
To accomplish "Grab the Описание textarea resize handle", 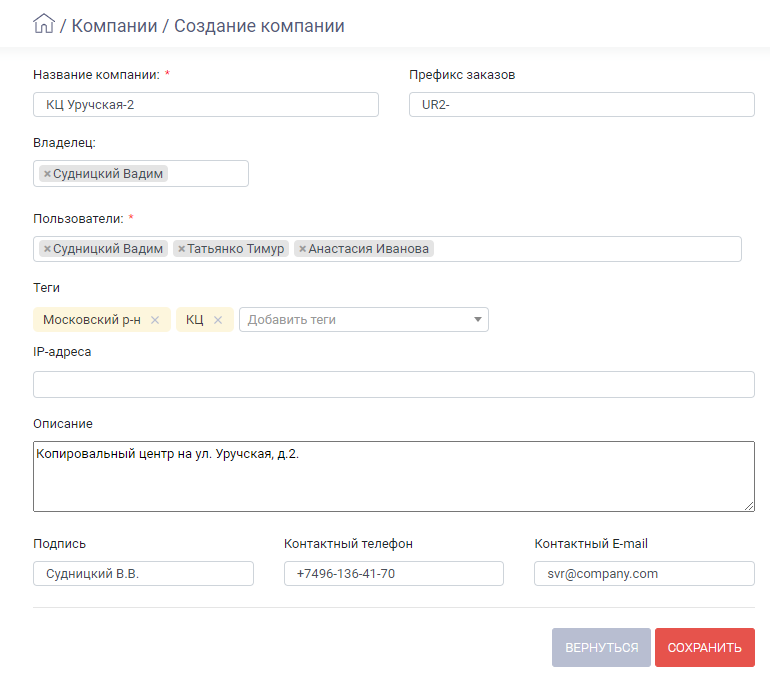I will click(749, 506).
